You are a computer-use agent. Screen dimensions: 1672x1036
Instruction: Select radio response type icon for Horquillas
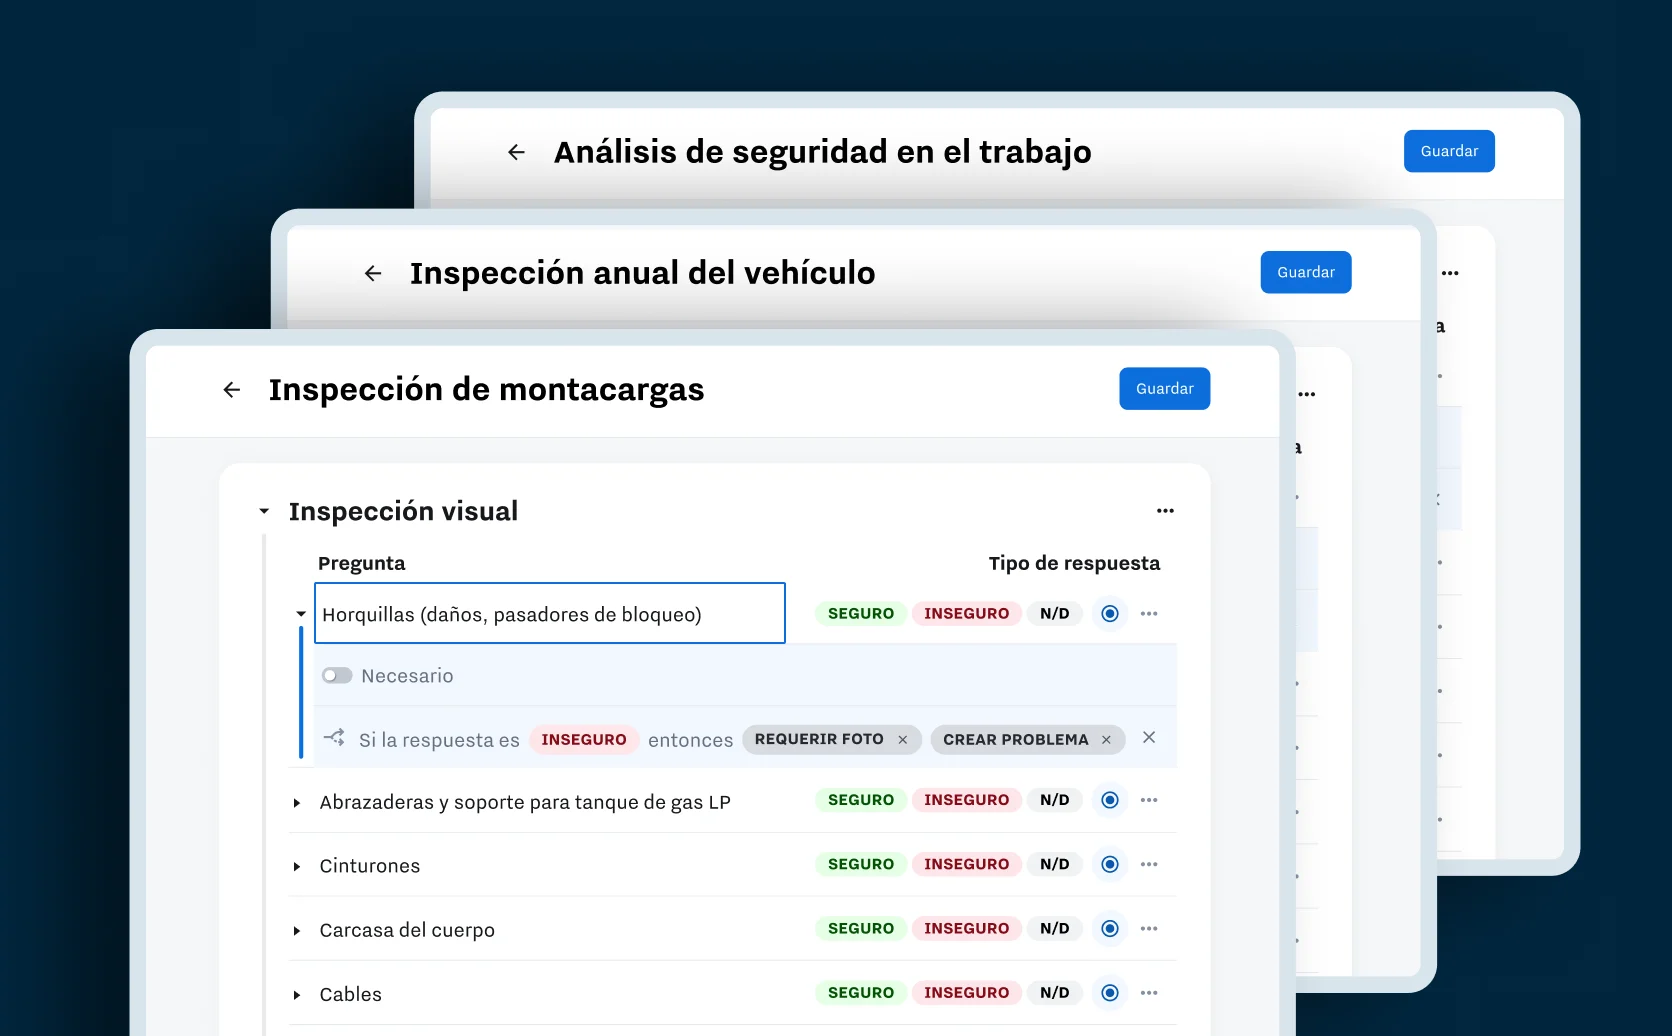point(1110,614)
